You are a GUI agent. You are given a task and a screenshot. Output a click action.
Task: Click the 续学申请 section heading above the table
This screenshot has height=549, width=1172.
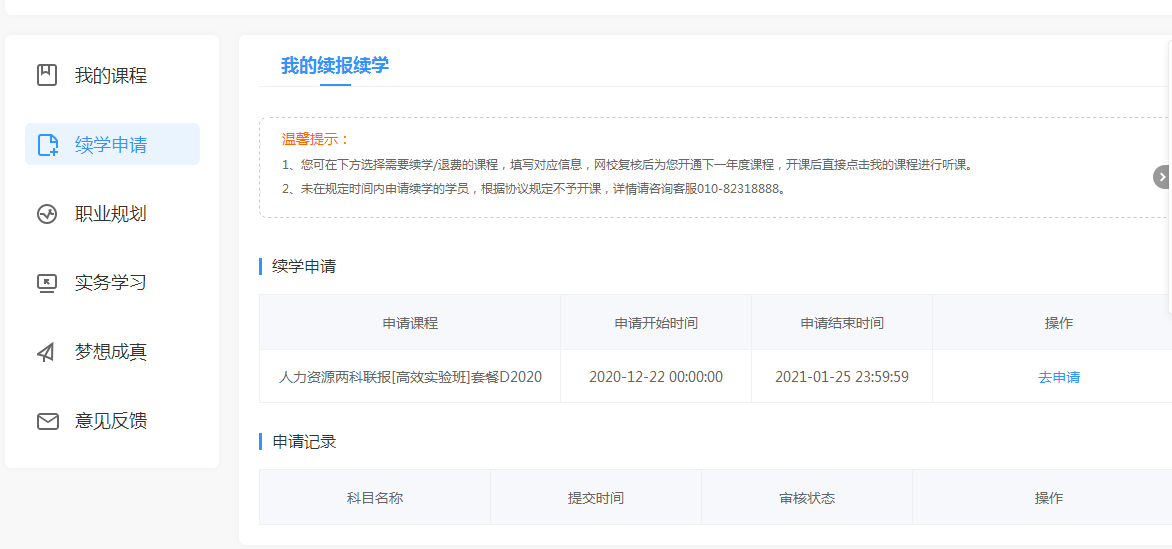click(x=304, y=266)
